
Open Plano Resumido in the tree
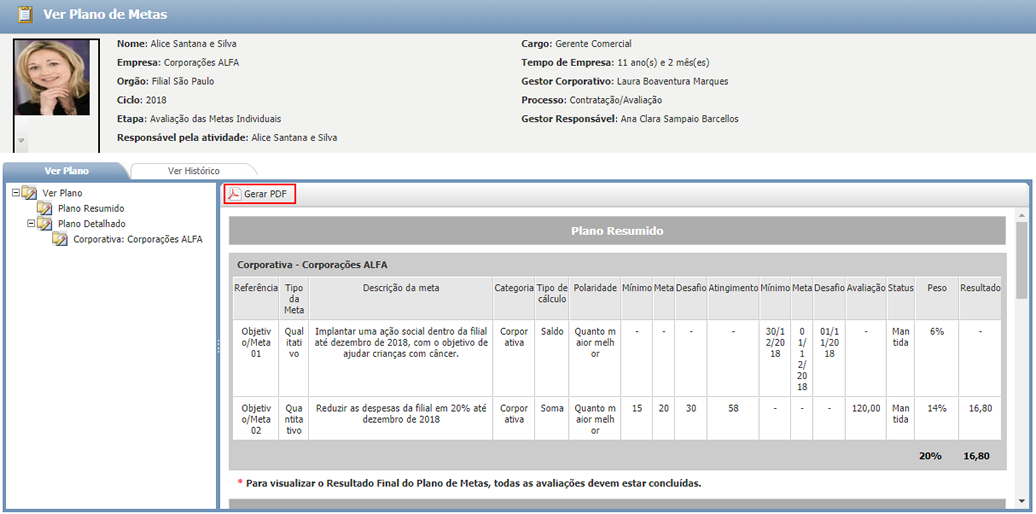coord(91,208)
